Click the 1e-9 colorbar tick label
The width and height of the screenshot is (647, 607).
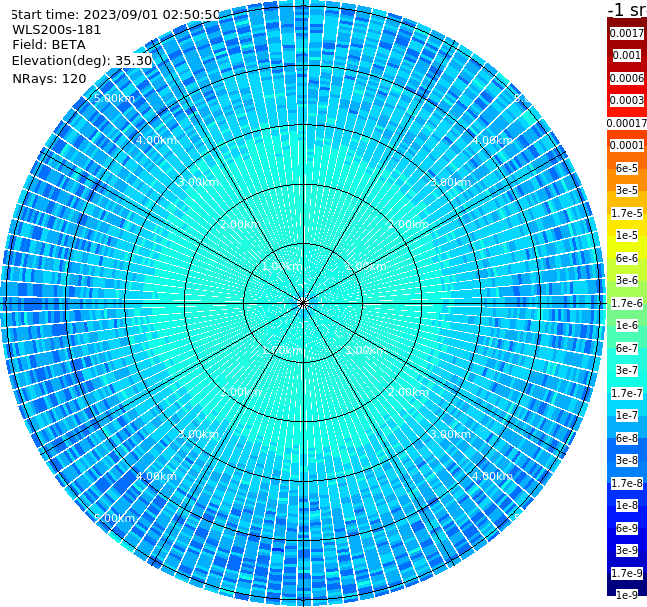(x=627, y=595)
